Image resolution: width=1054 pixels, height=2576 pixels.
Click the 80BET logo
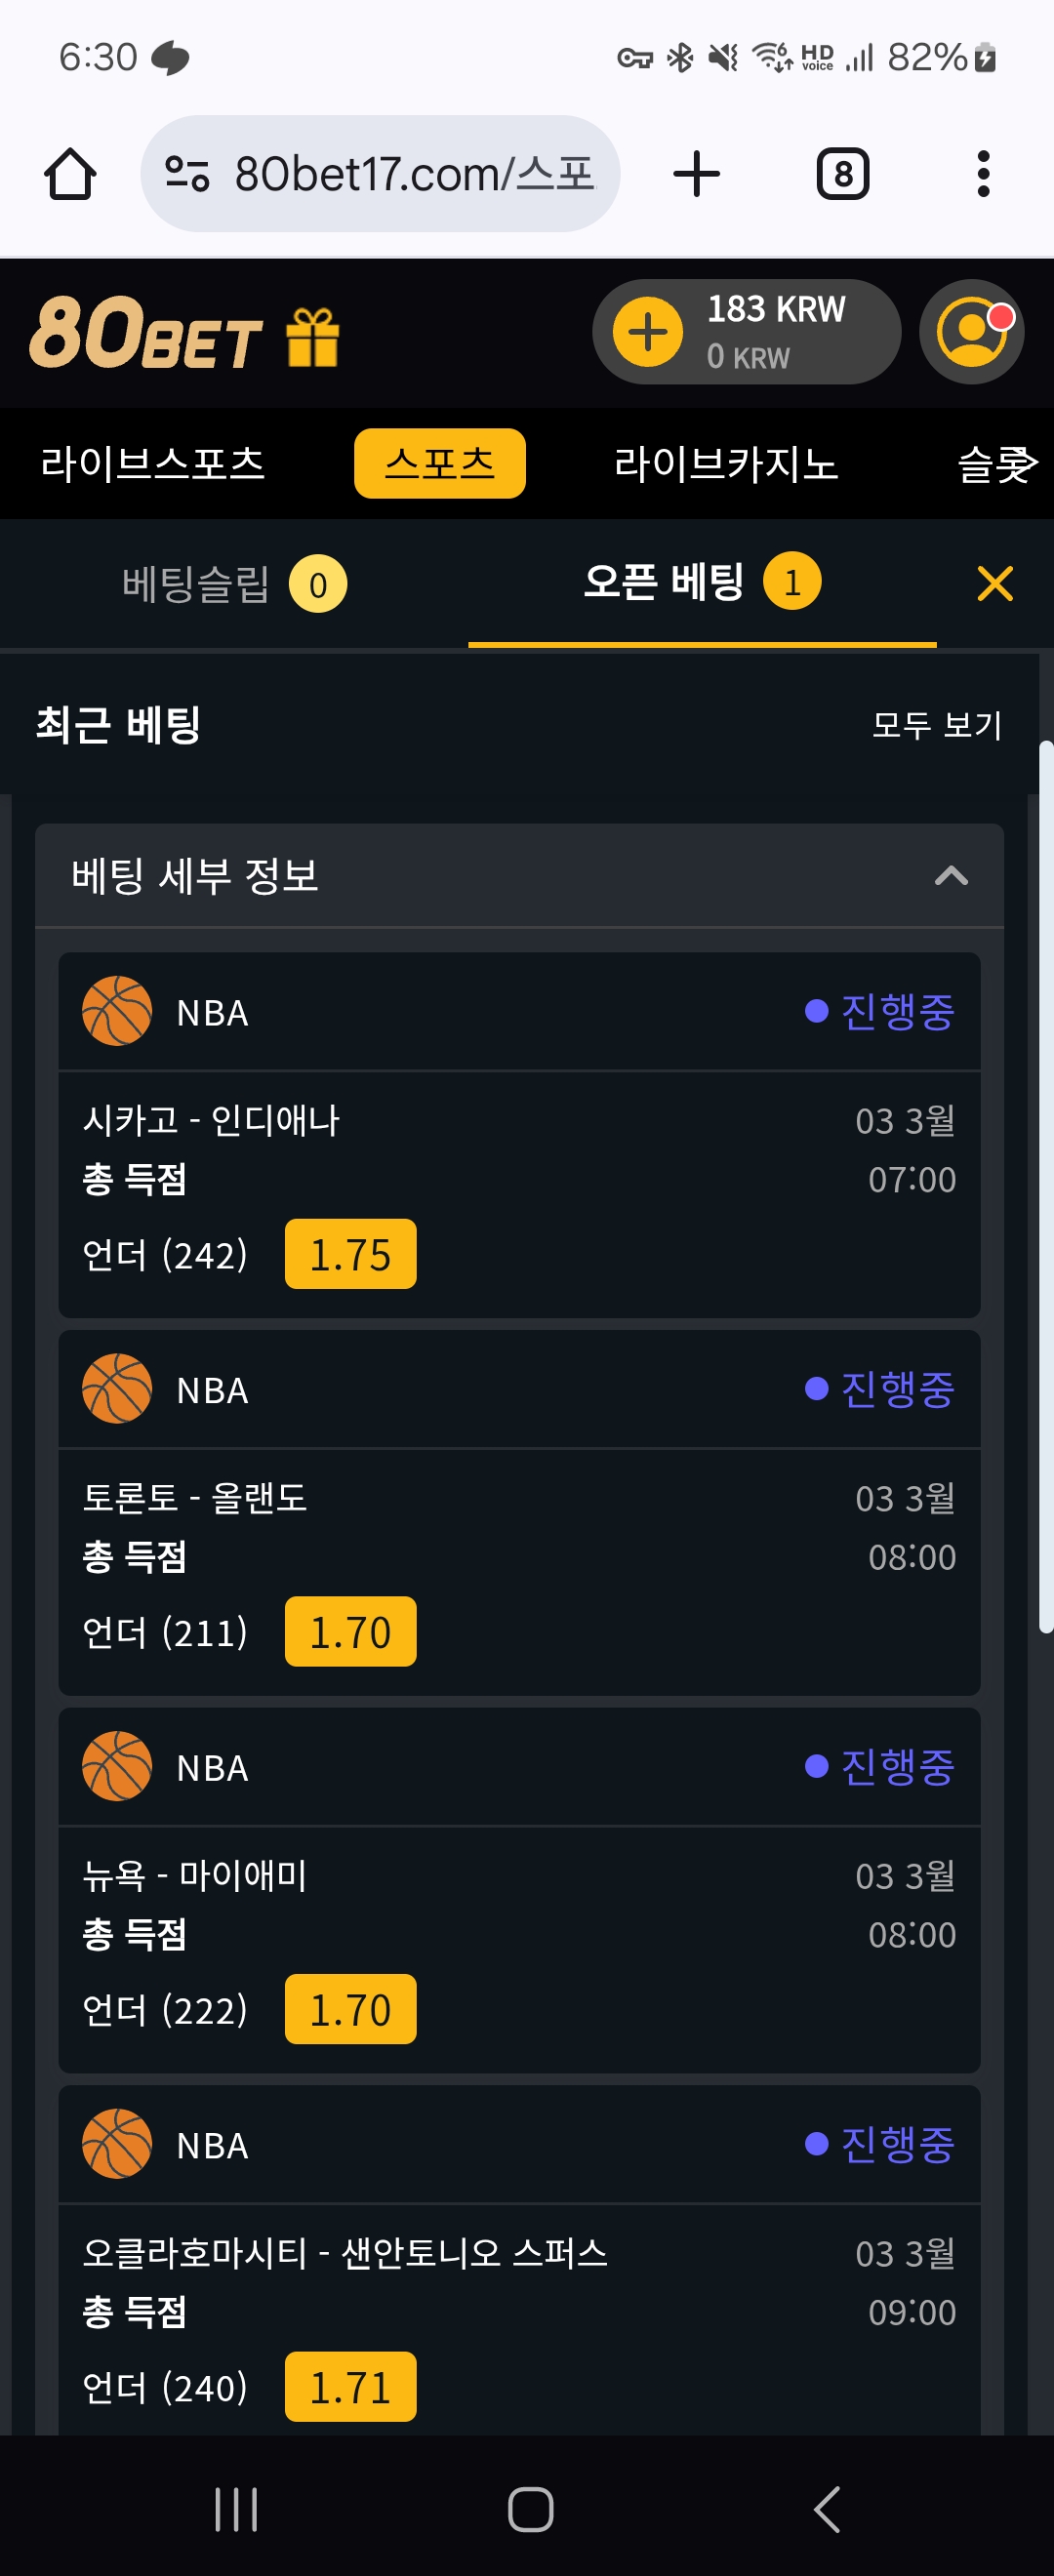(146, 332)
